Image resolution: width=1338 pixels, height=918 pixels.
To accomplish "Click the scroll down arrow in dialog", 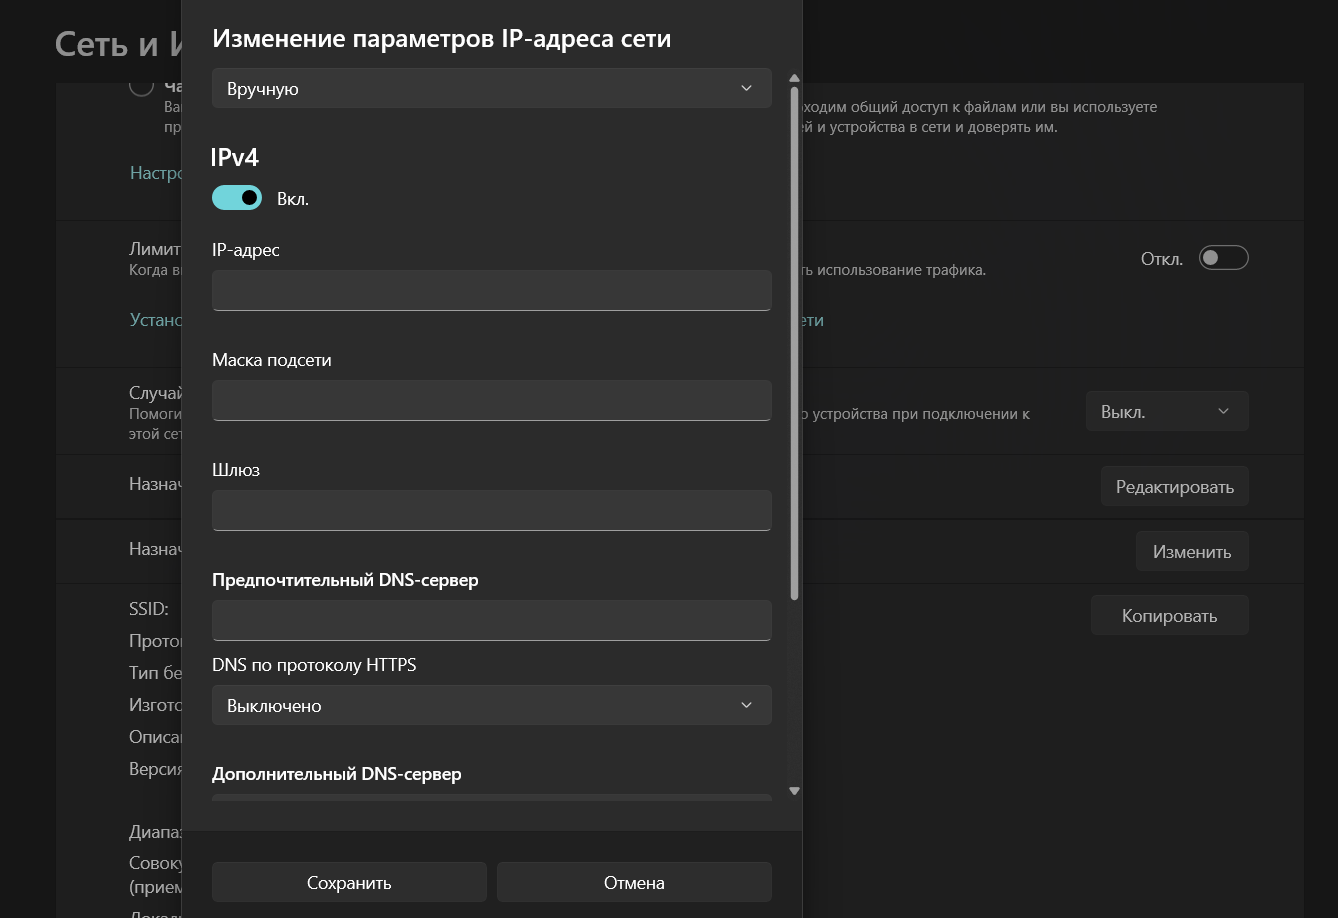I will click(795, 791).
